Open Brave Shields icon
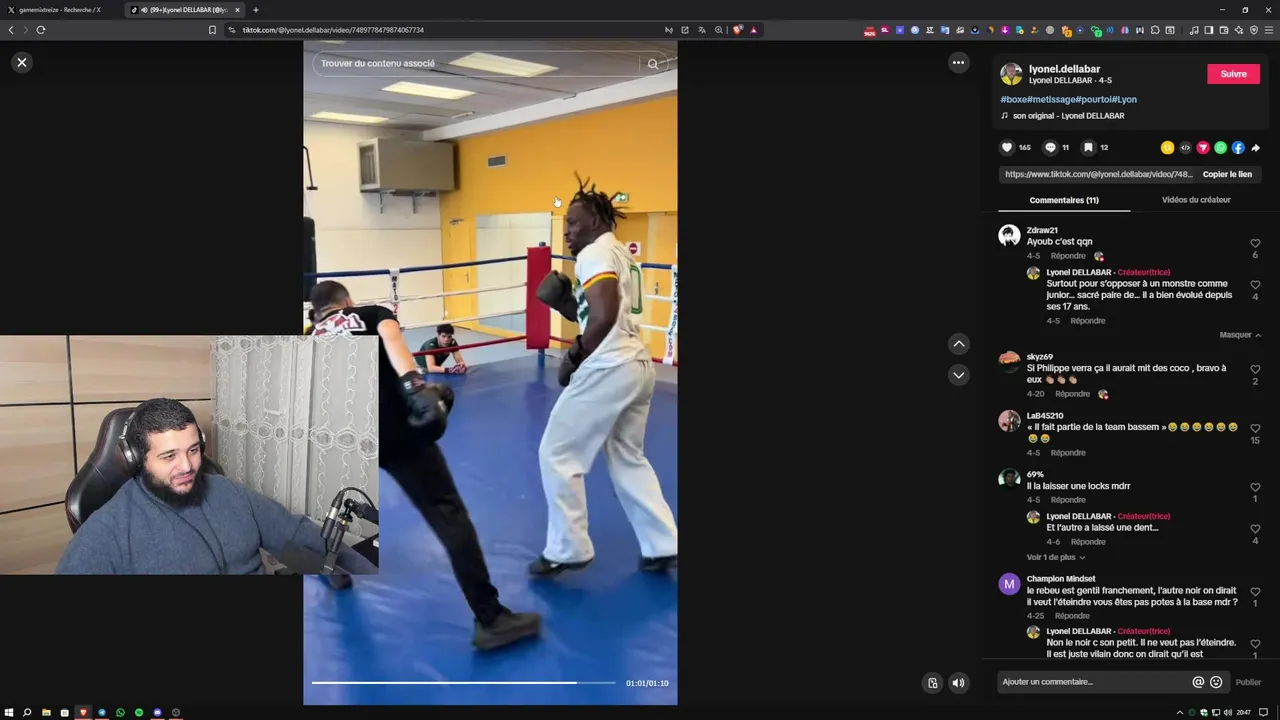Viewport: 1280px width, 720px height. [x=738, y=30]
